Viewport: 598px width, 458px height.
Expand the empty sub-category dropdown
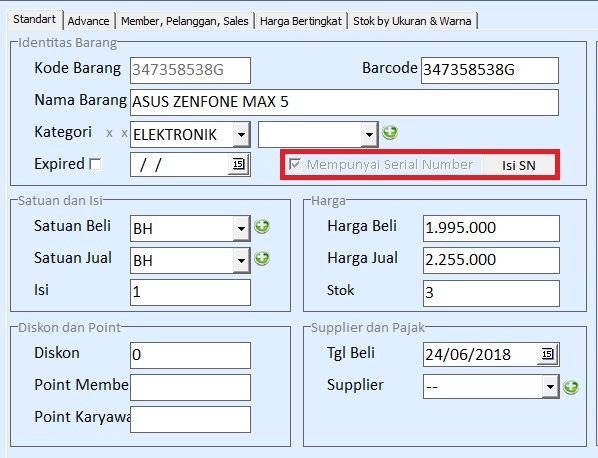click(x=370, y=134)
